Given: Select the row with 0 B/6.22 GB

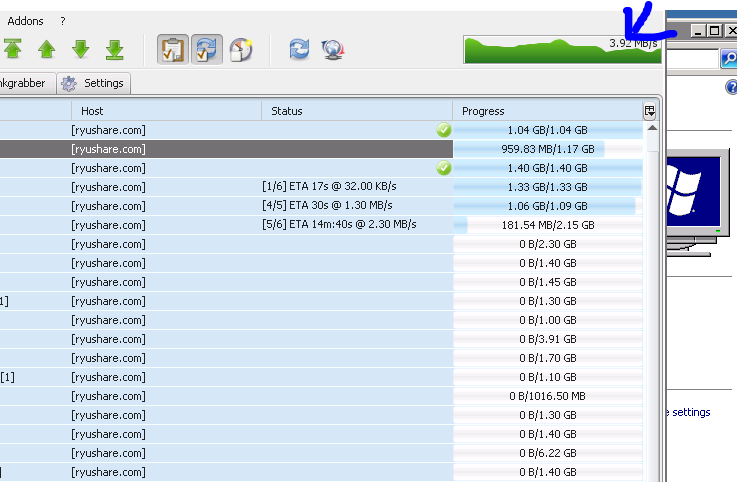Looking at the screenshot, I should pos(321,453).
